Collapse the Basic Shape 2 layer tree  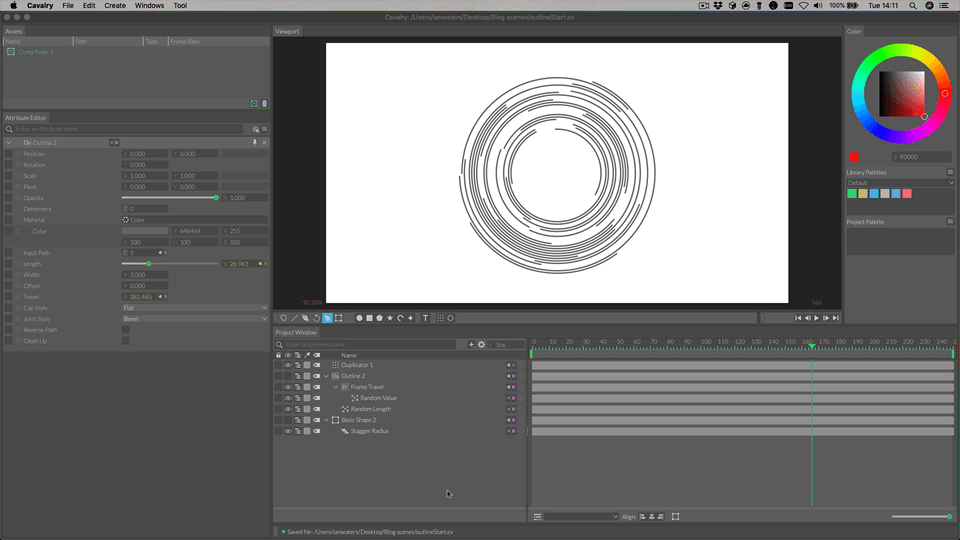click(326, 421)
